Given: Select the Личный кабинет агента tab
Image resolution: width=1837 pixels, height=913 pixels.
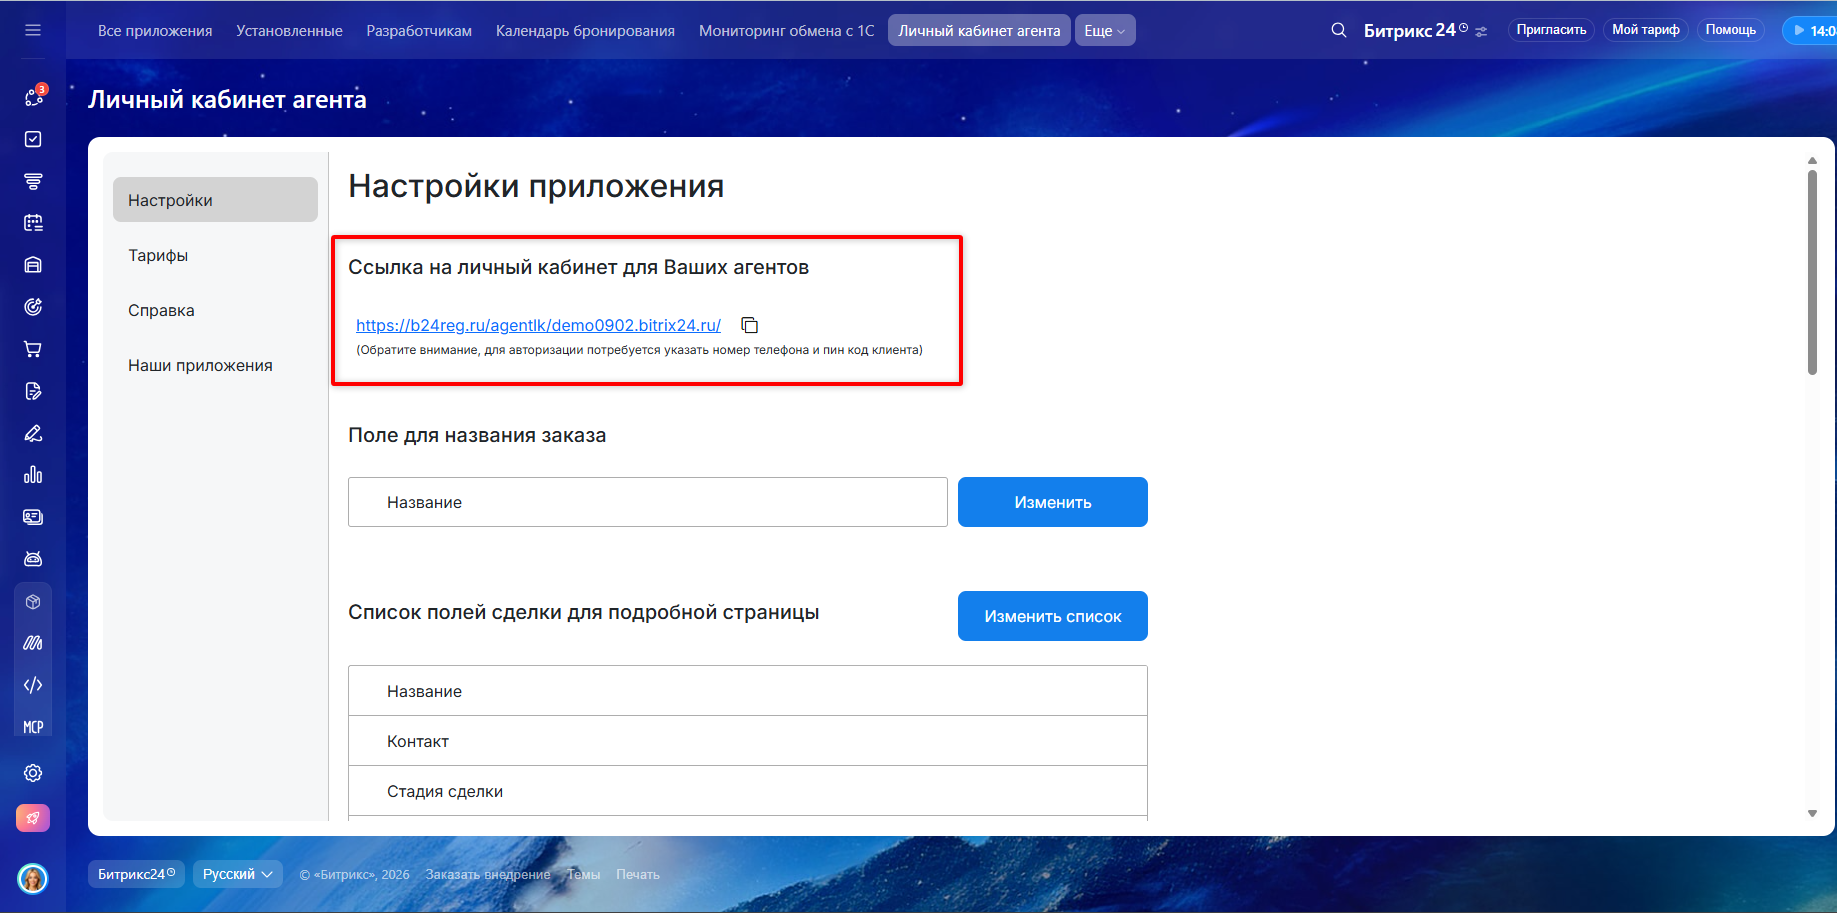Looking at the screenshot, I should (x=979, y=30).
